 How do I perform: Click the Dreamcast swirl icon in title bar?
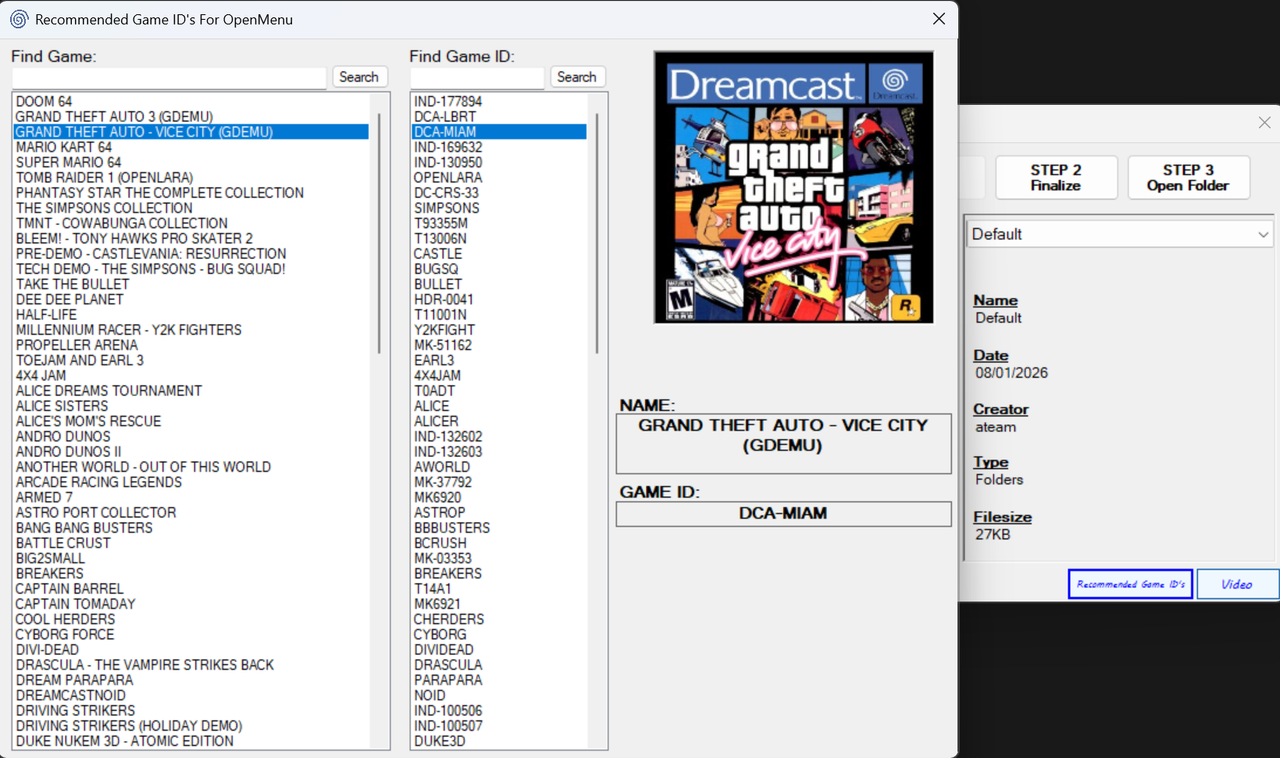[x=18, y=19]
